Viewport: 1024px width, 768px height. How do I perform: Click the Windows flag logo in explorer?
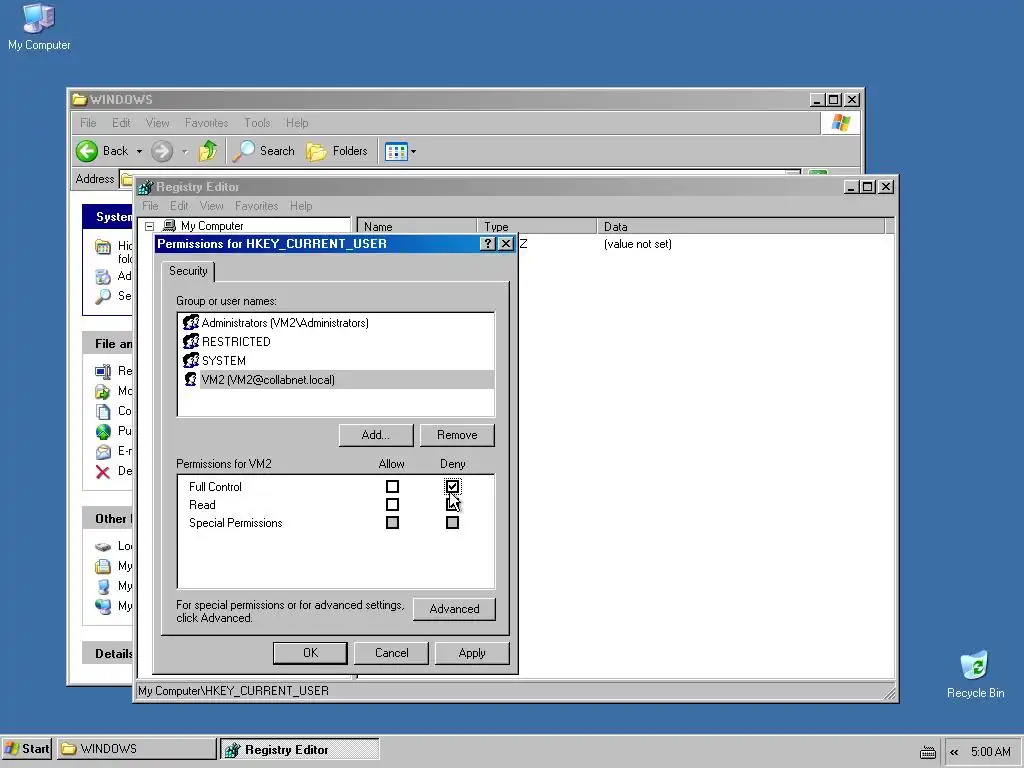click(840, 123)
